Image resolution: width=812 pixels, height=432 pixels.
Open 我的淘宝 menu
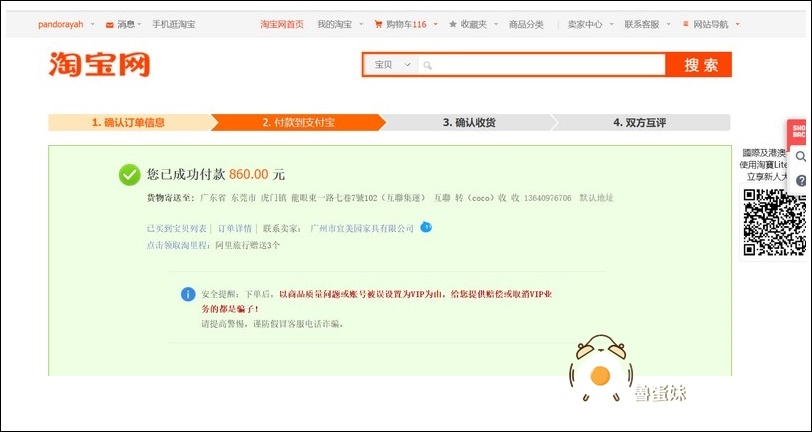pos(335,24)
